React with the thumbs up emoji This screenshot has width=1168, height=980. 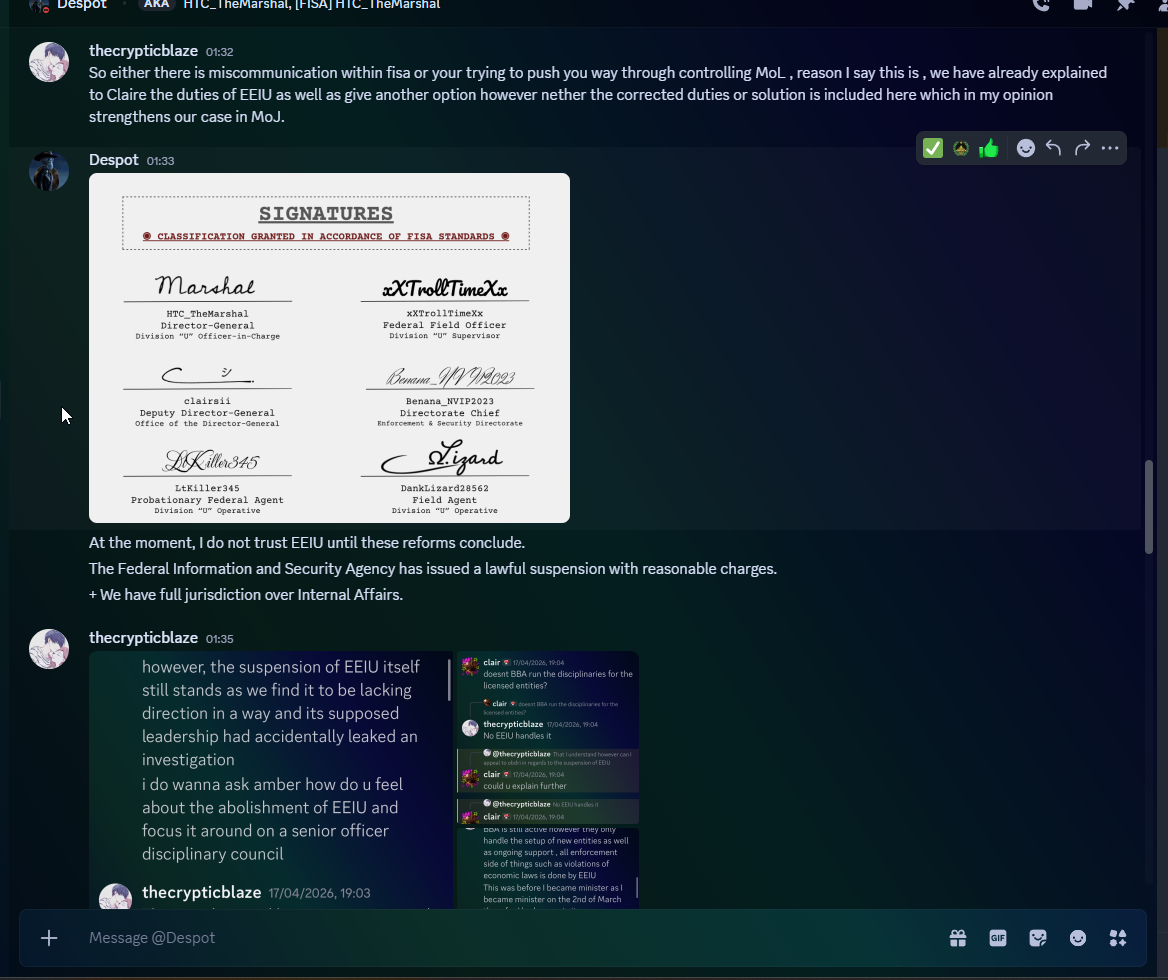tap(989, 148)
